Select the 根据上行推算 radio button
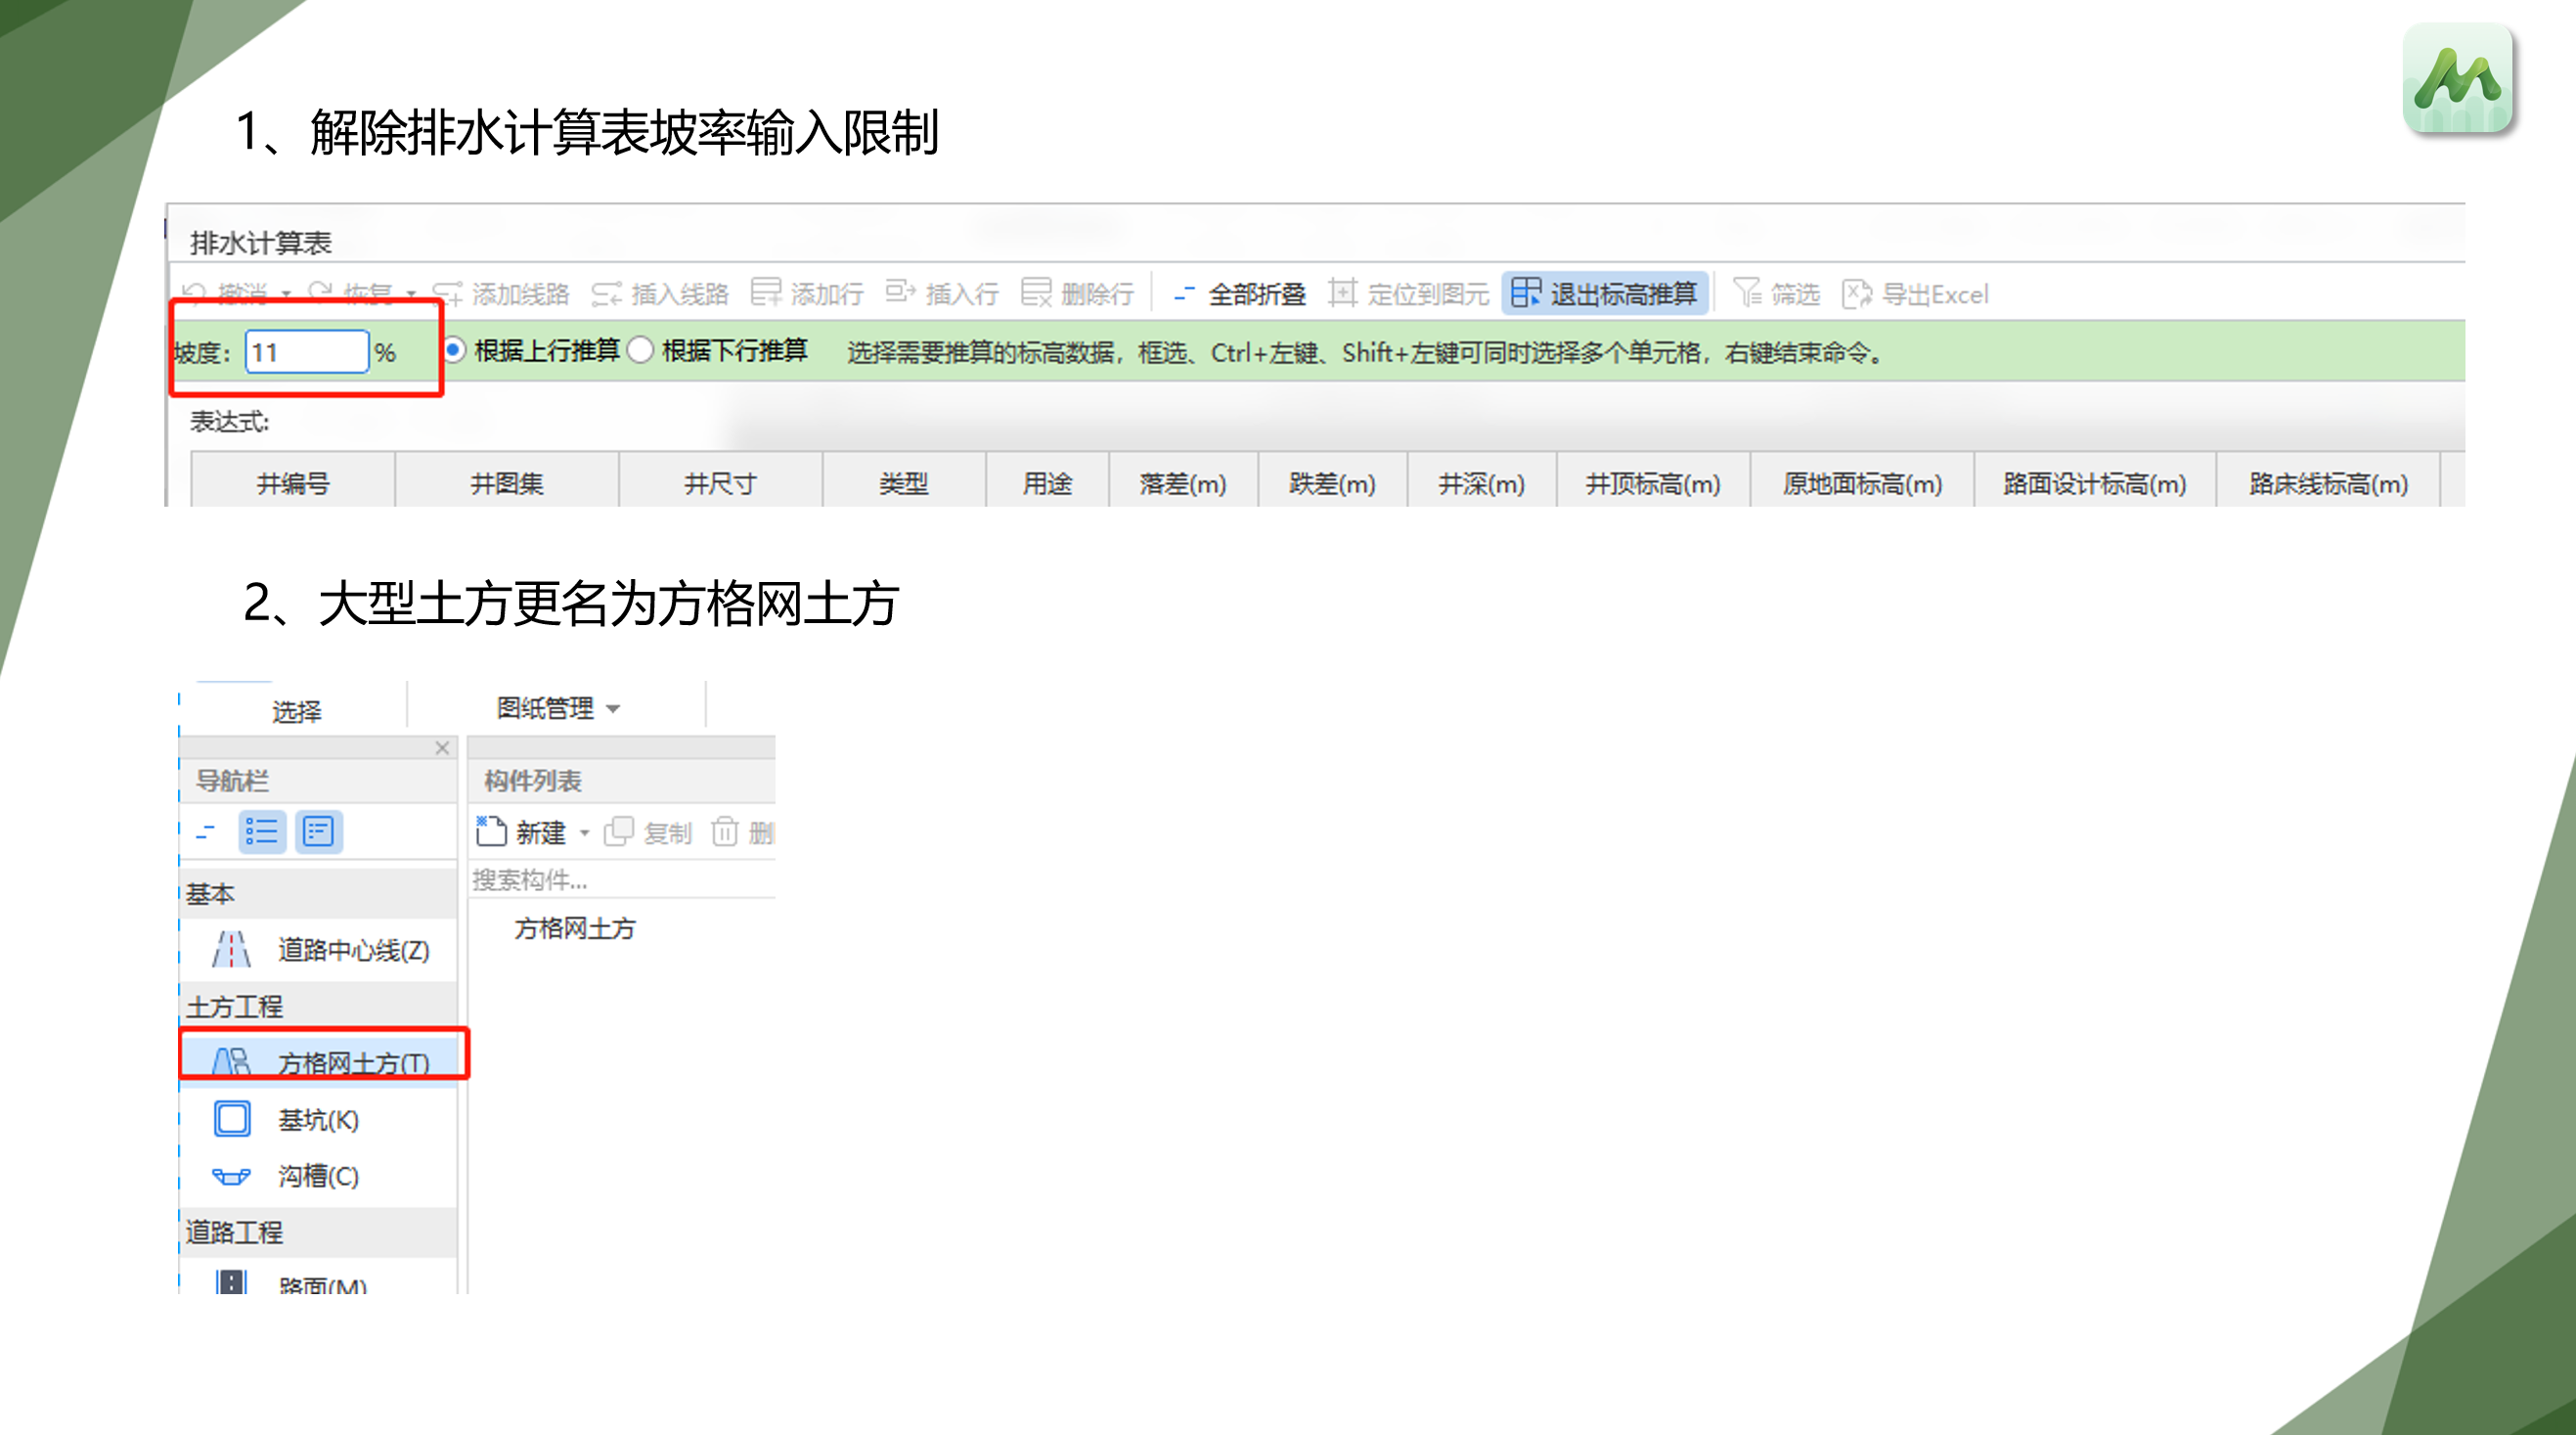The image size is (2576, 1435). tap(455, 352)
